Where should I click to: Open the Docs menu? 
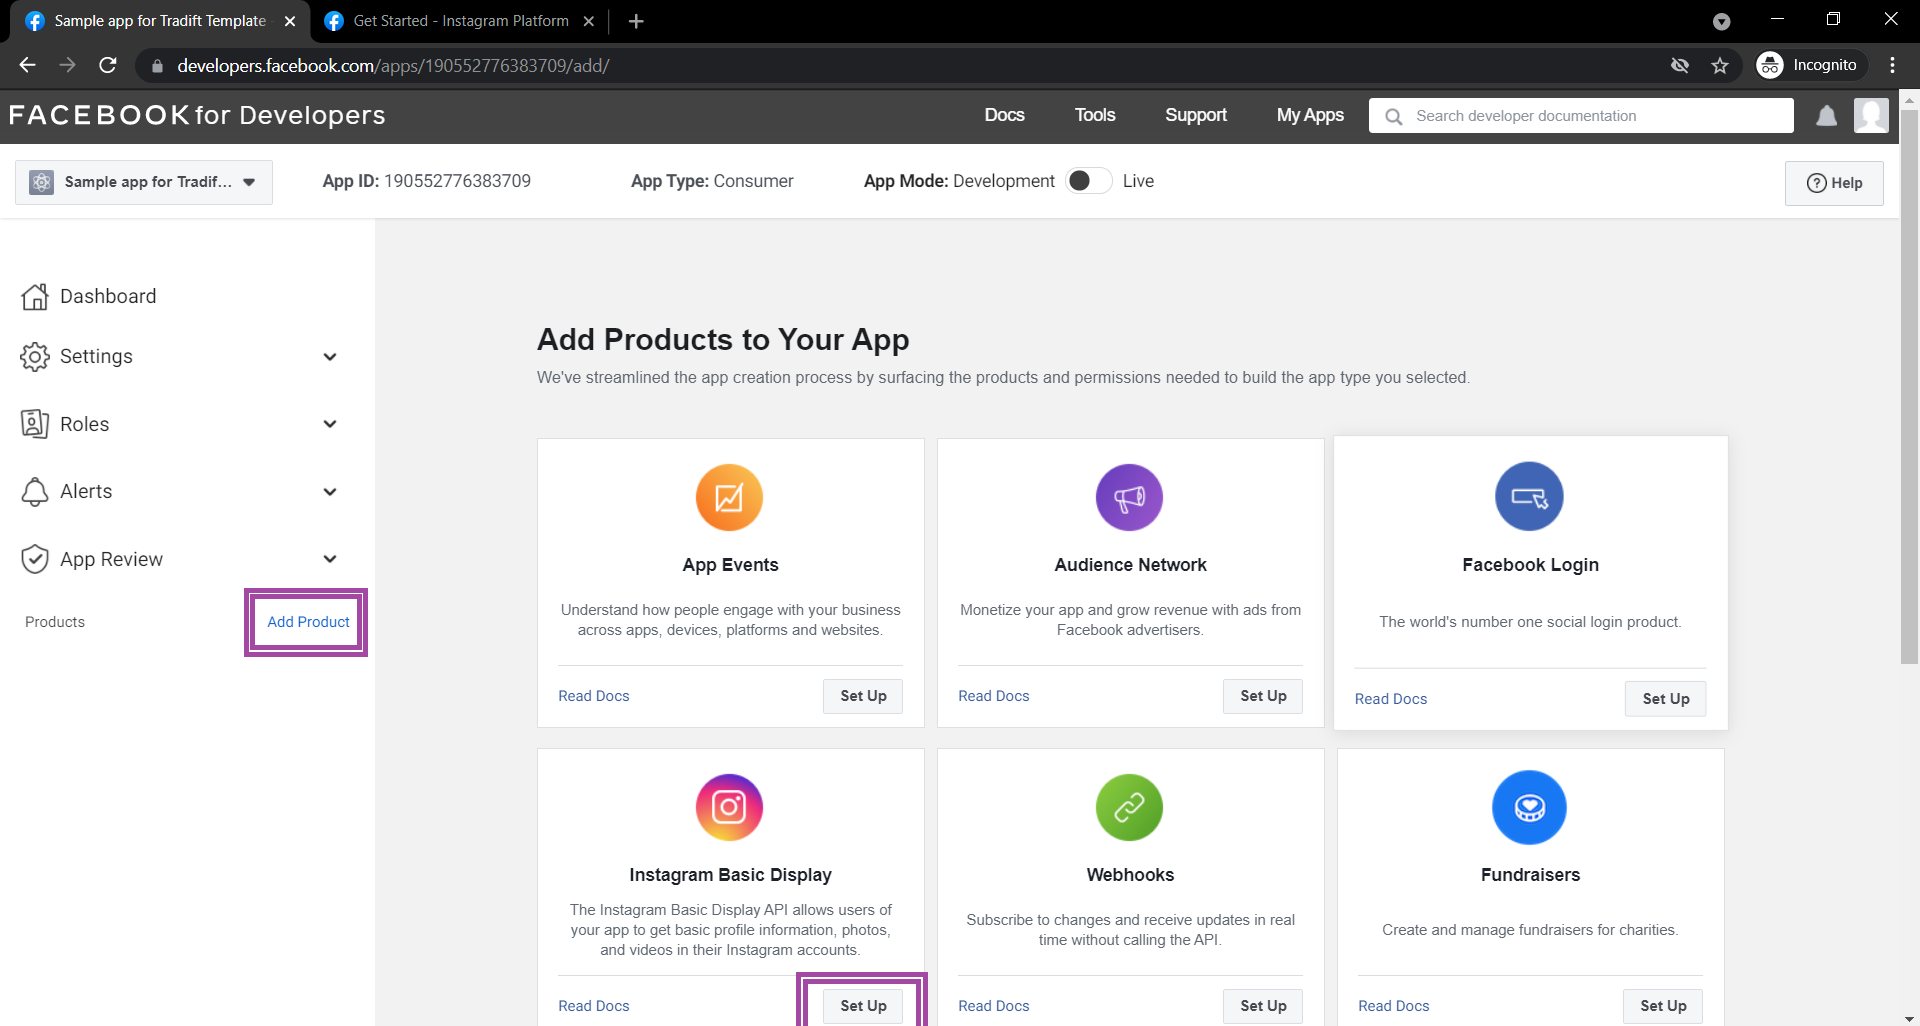click(1004, 115)
